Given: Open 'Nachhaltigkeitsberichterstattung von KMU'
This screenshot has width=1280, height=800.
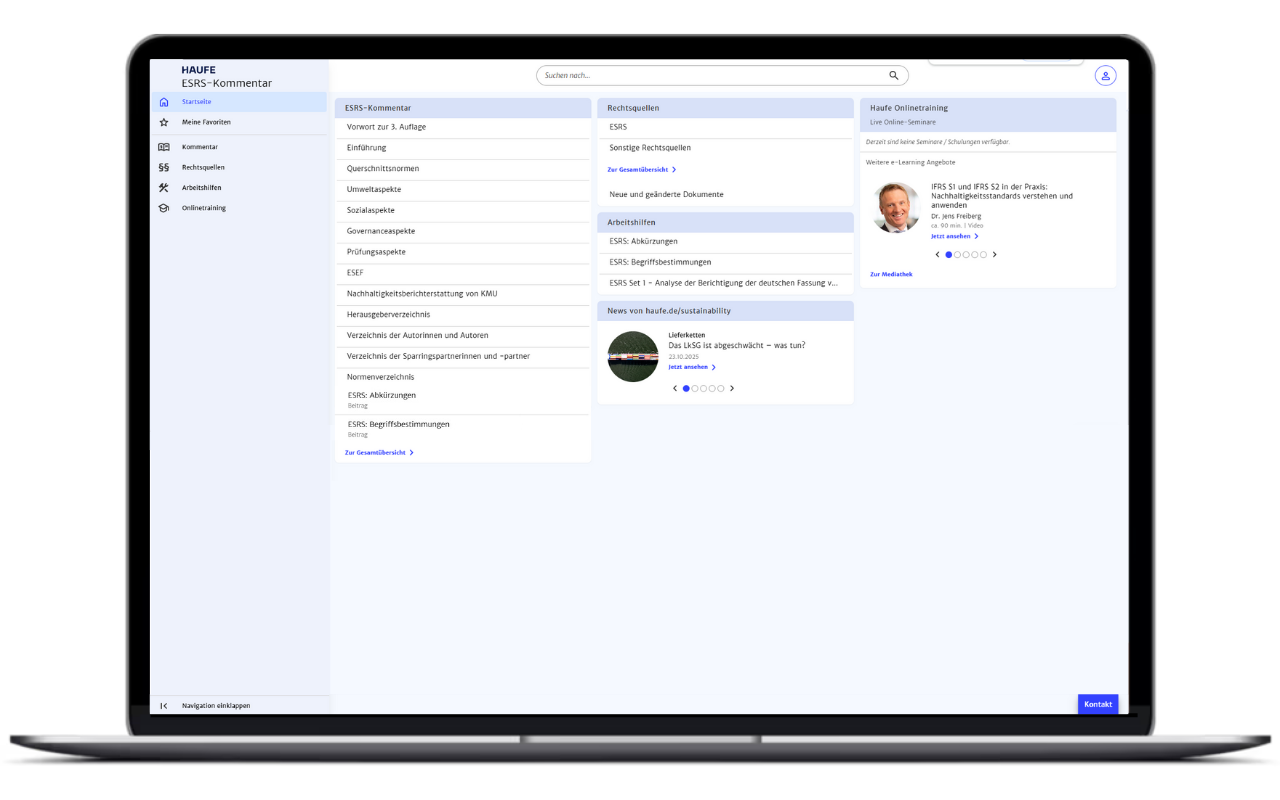Looking at the screenshot, I should (x=463, y=294).
